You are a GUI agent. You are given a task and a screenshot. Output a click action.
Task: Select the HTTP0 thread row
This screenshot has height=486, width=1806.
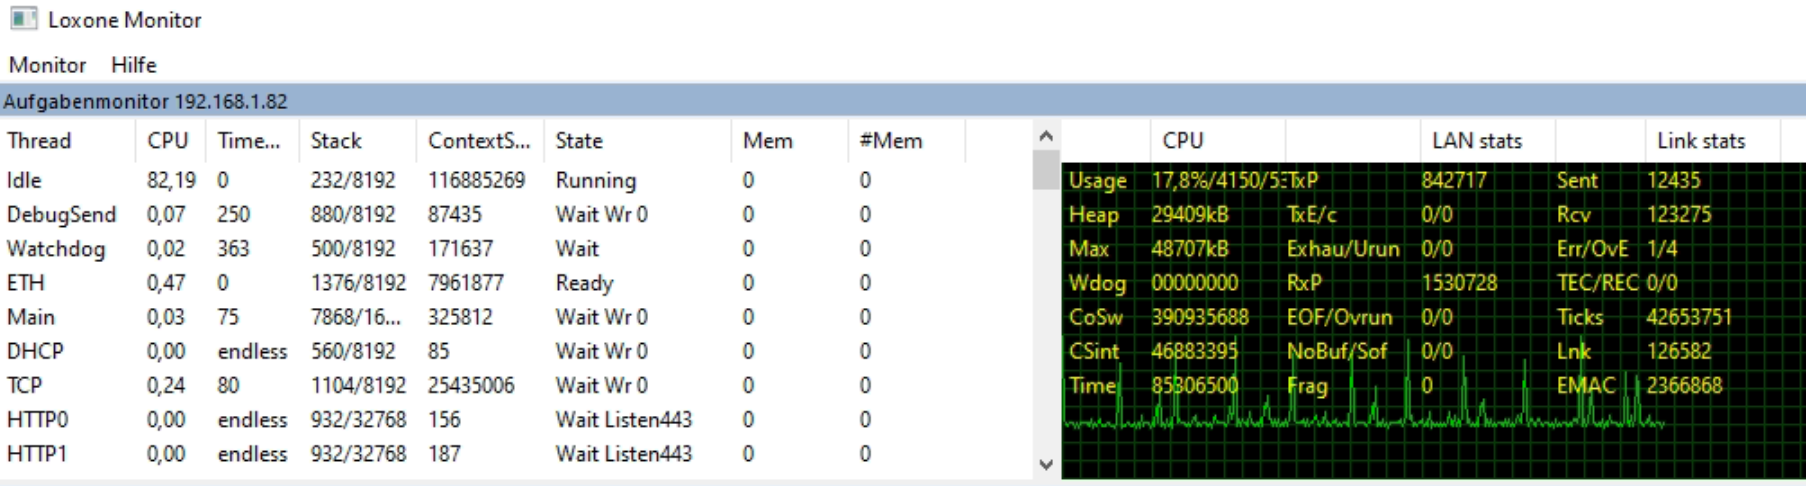point(515,419)
